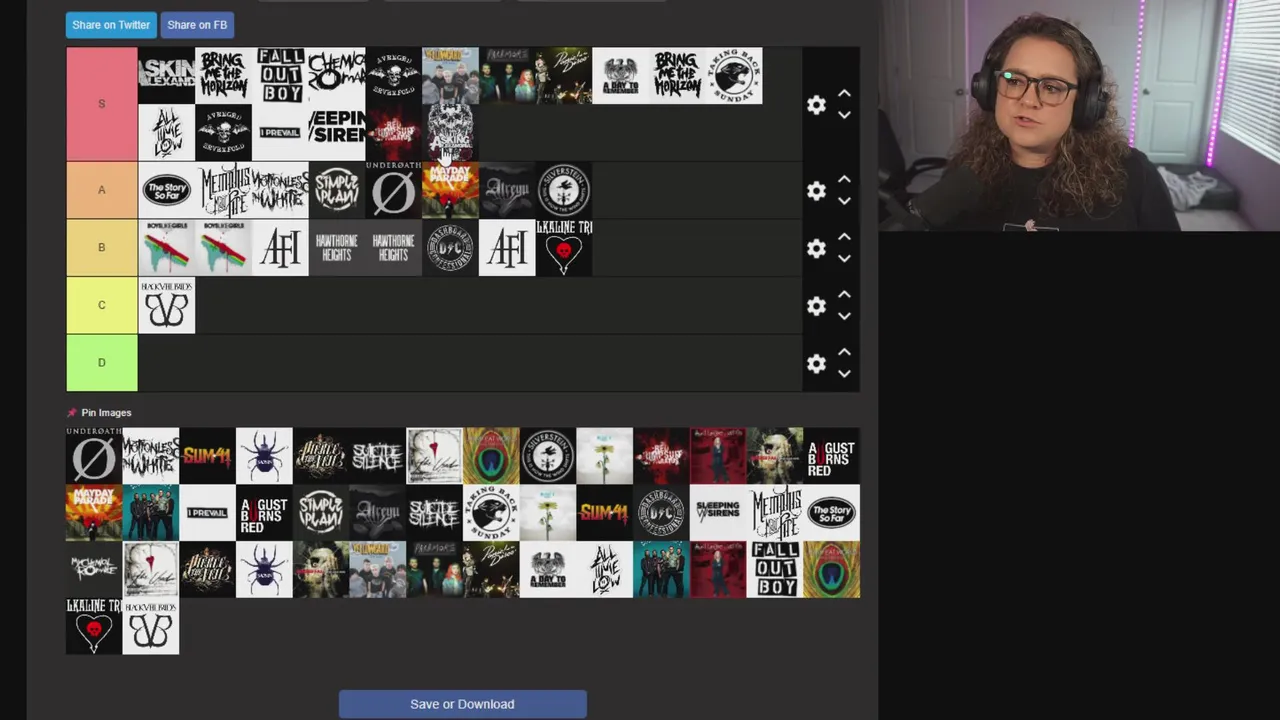The width and height of the screenshot is (1280, 720).
Task: Pick Mayday Parade cover in A tier
Action: 450,190
